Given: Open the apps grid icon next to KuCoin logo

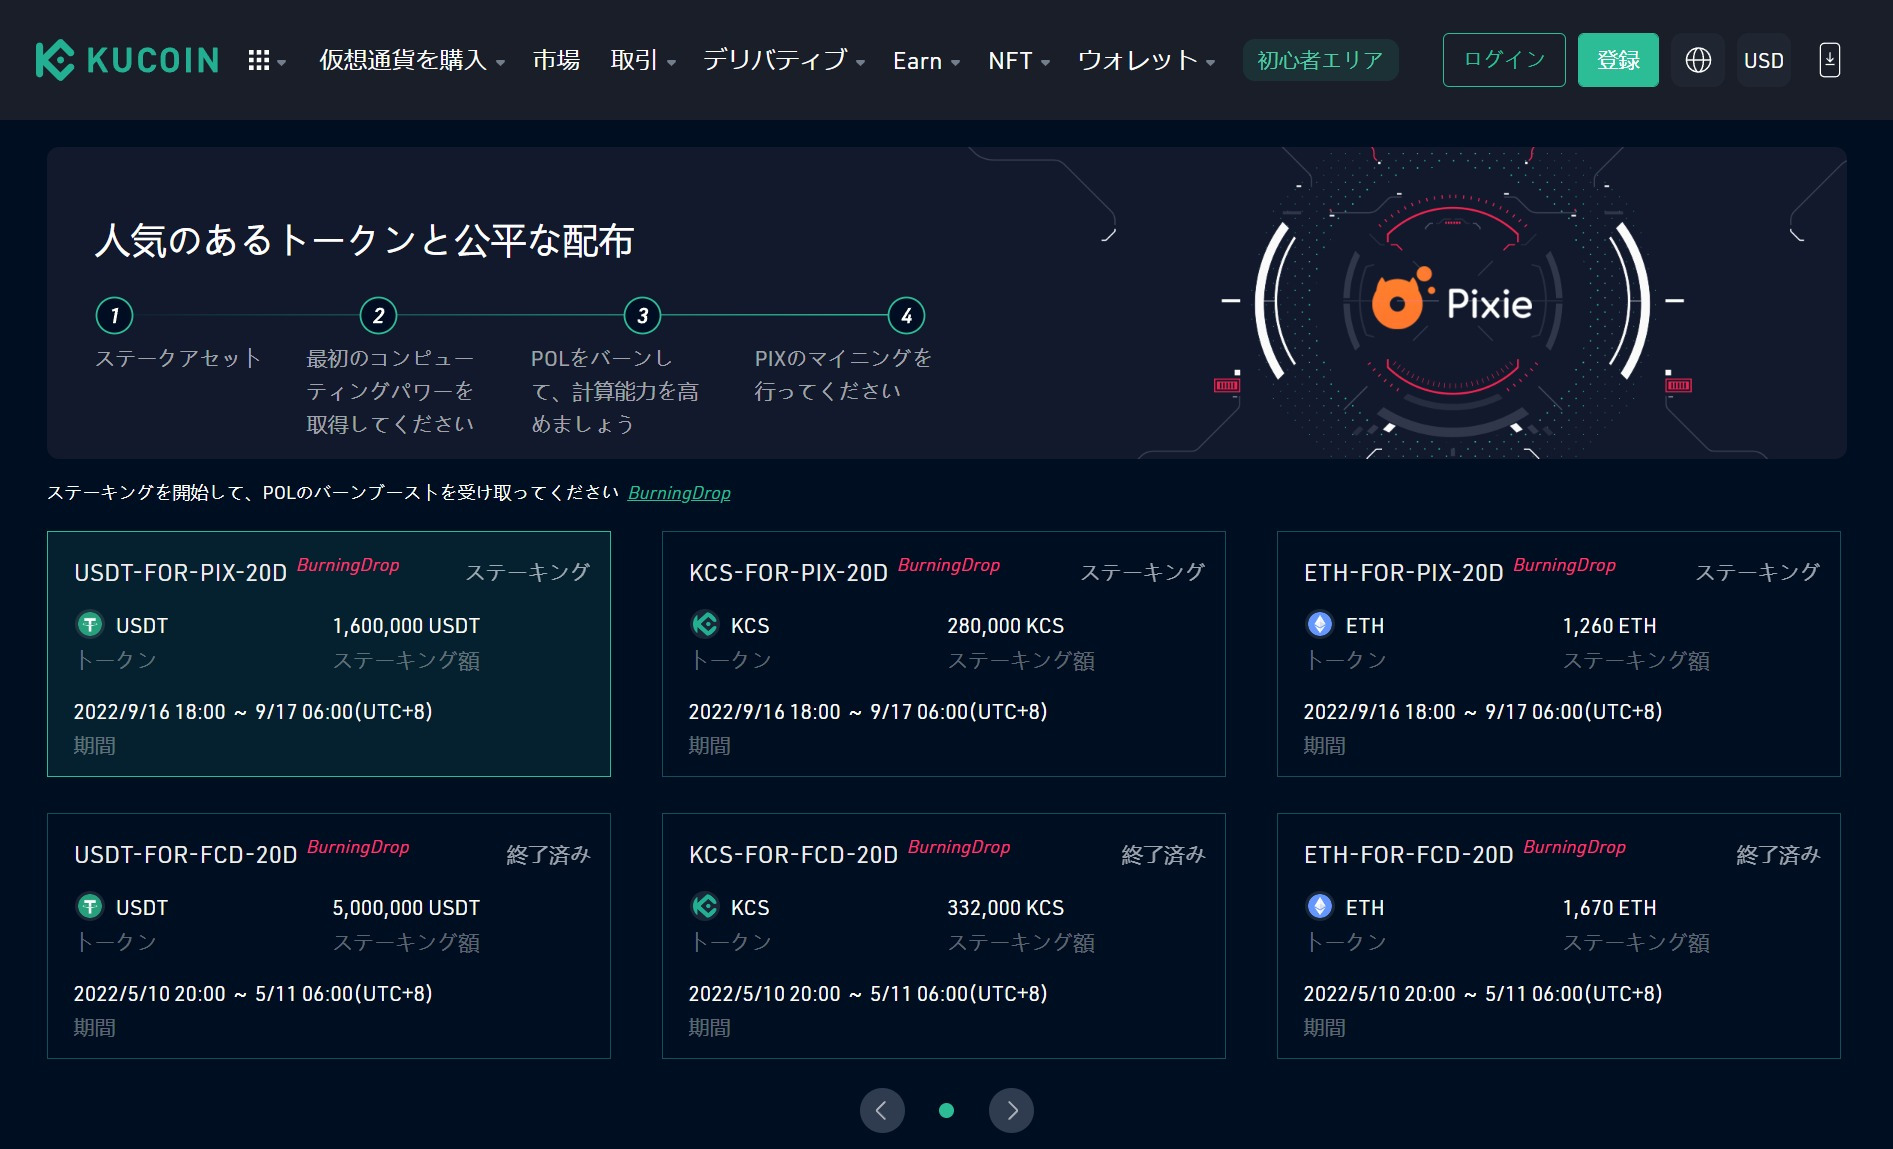Looking at the screenshot, I should pos(259,60).
